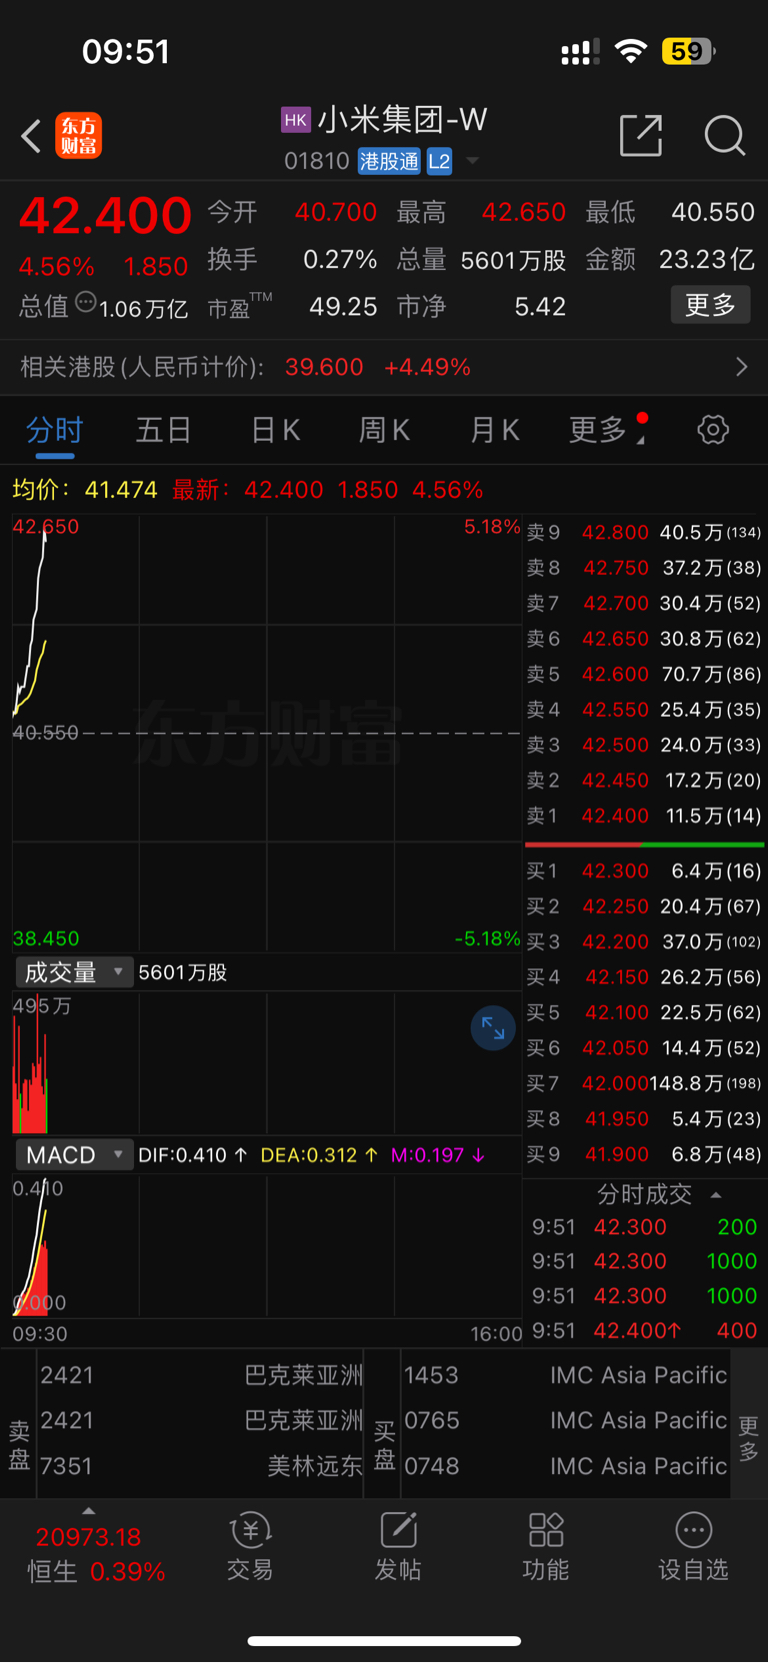Tap the share/export icon
768x1663 pixels.
pos(641,135)
